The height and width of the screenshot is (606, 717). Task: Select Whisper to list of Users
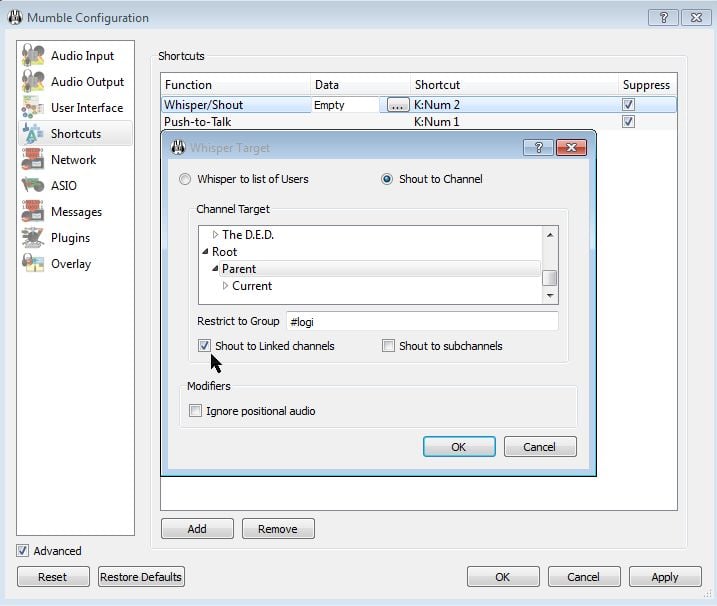[x=184, y=179]
